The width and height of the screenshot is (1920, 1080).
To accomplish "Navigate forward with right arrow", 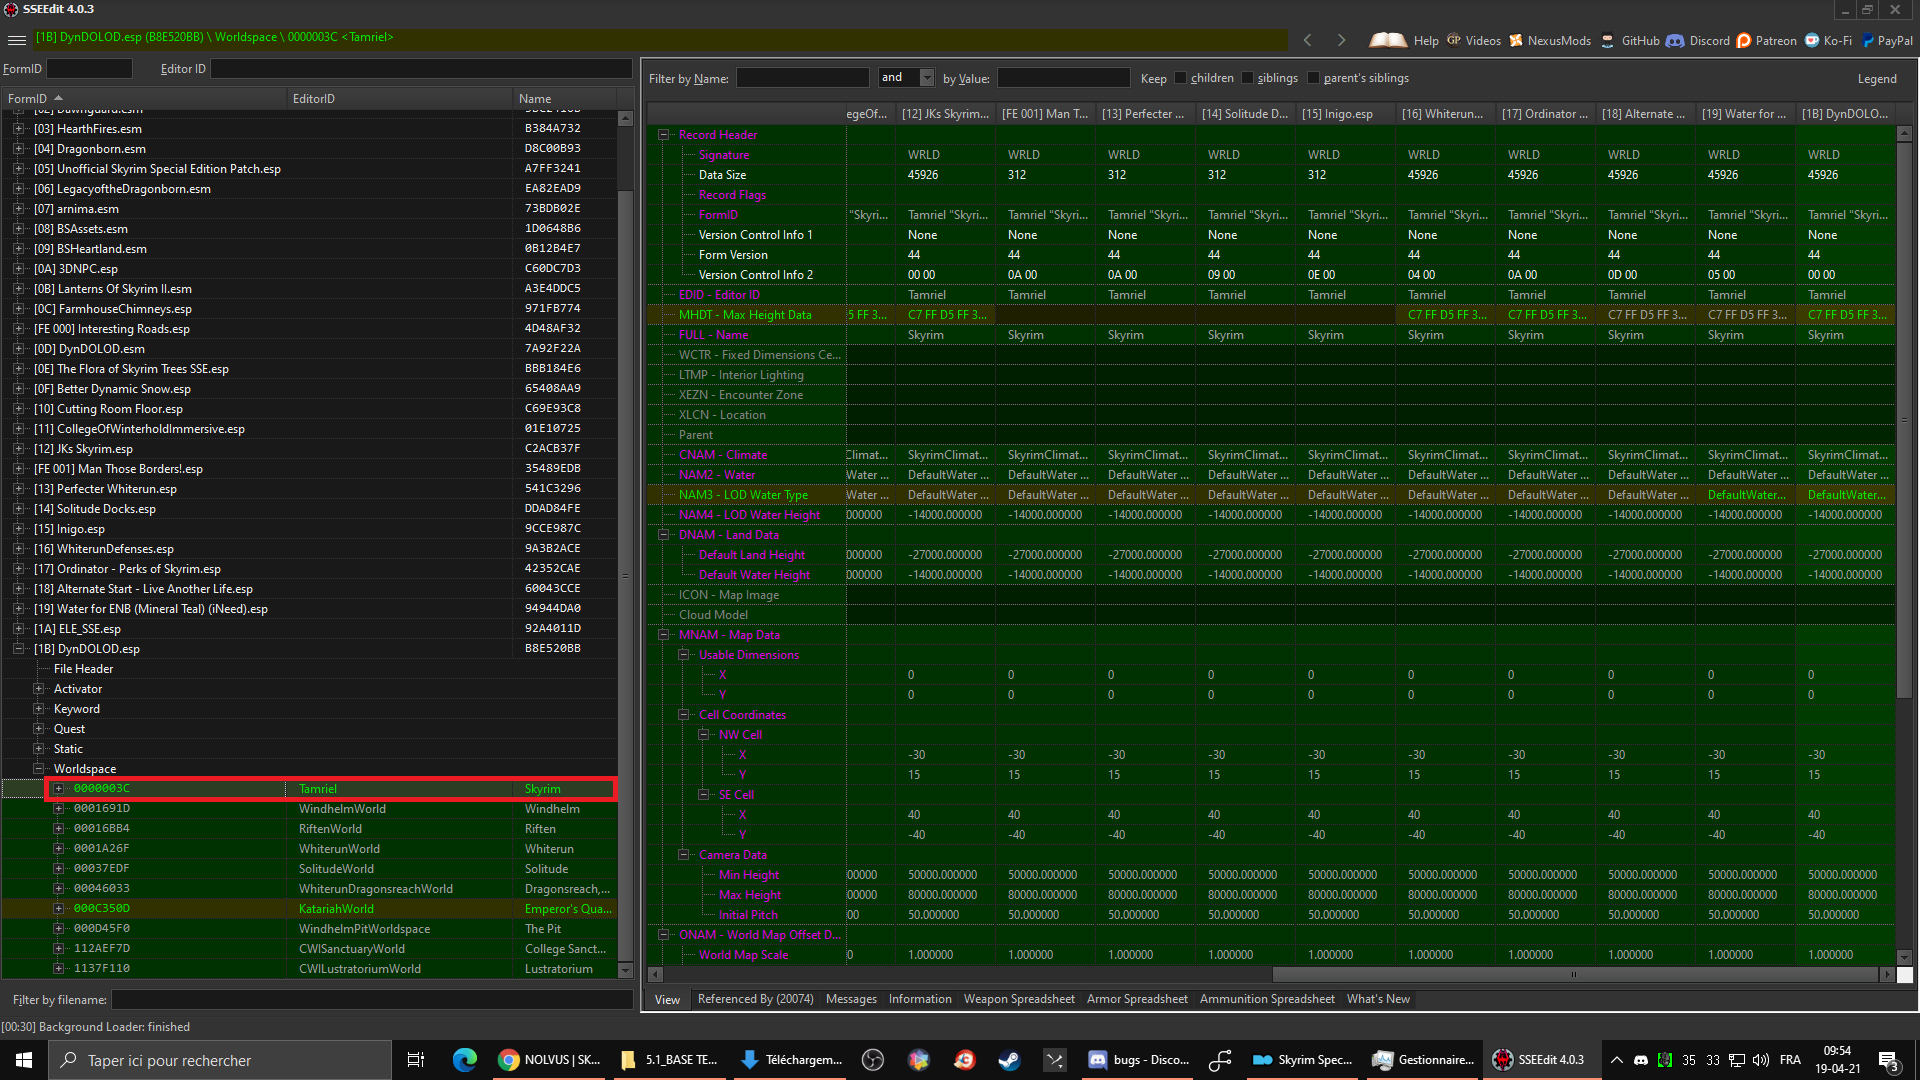I will click(1341, 40).
